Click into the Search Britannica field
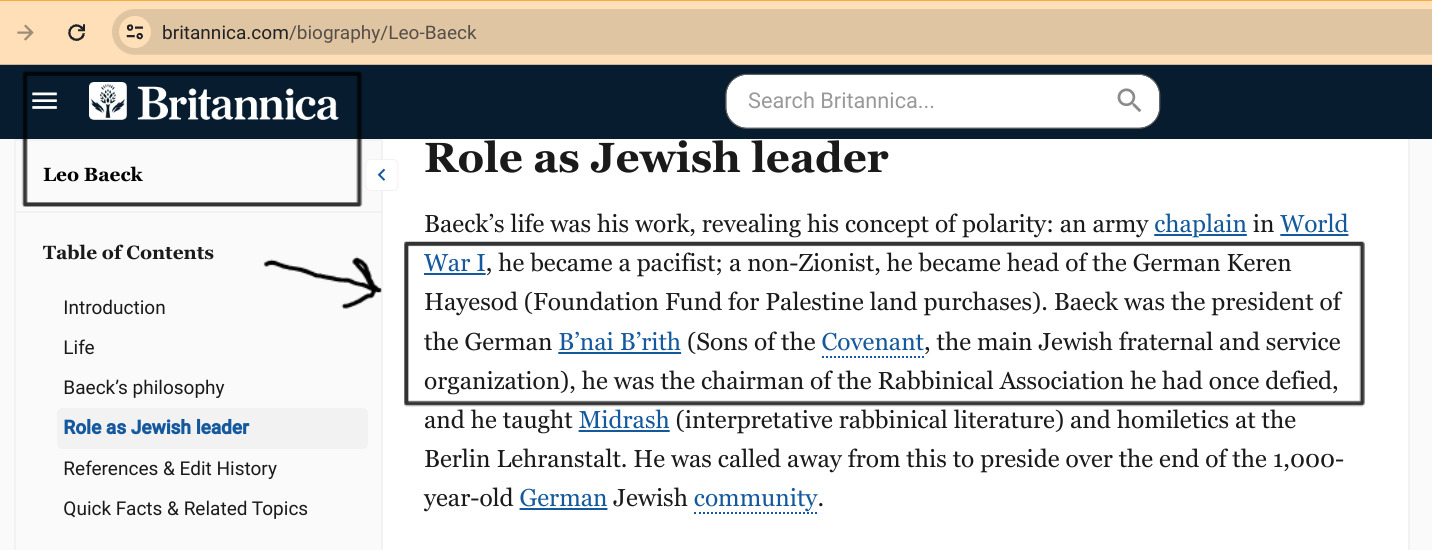 point(920,101)
